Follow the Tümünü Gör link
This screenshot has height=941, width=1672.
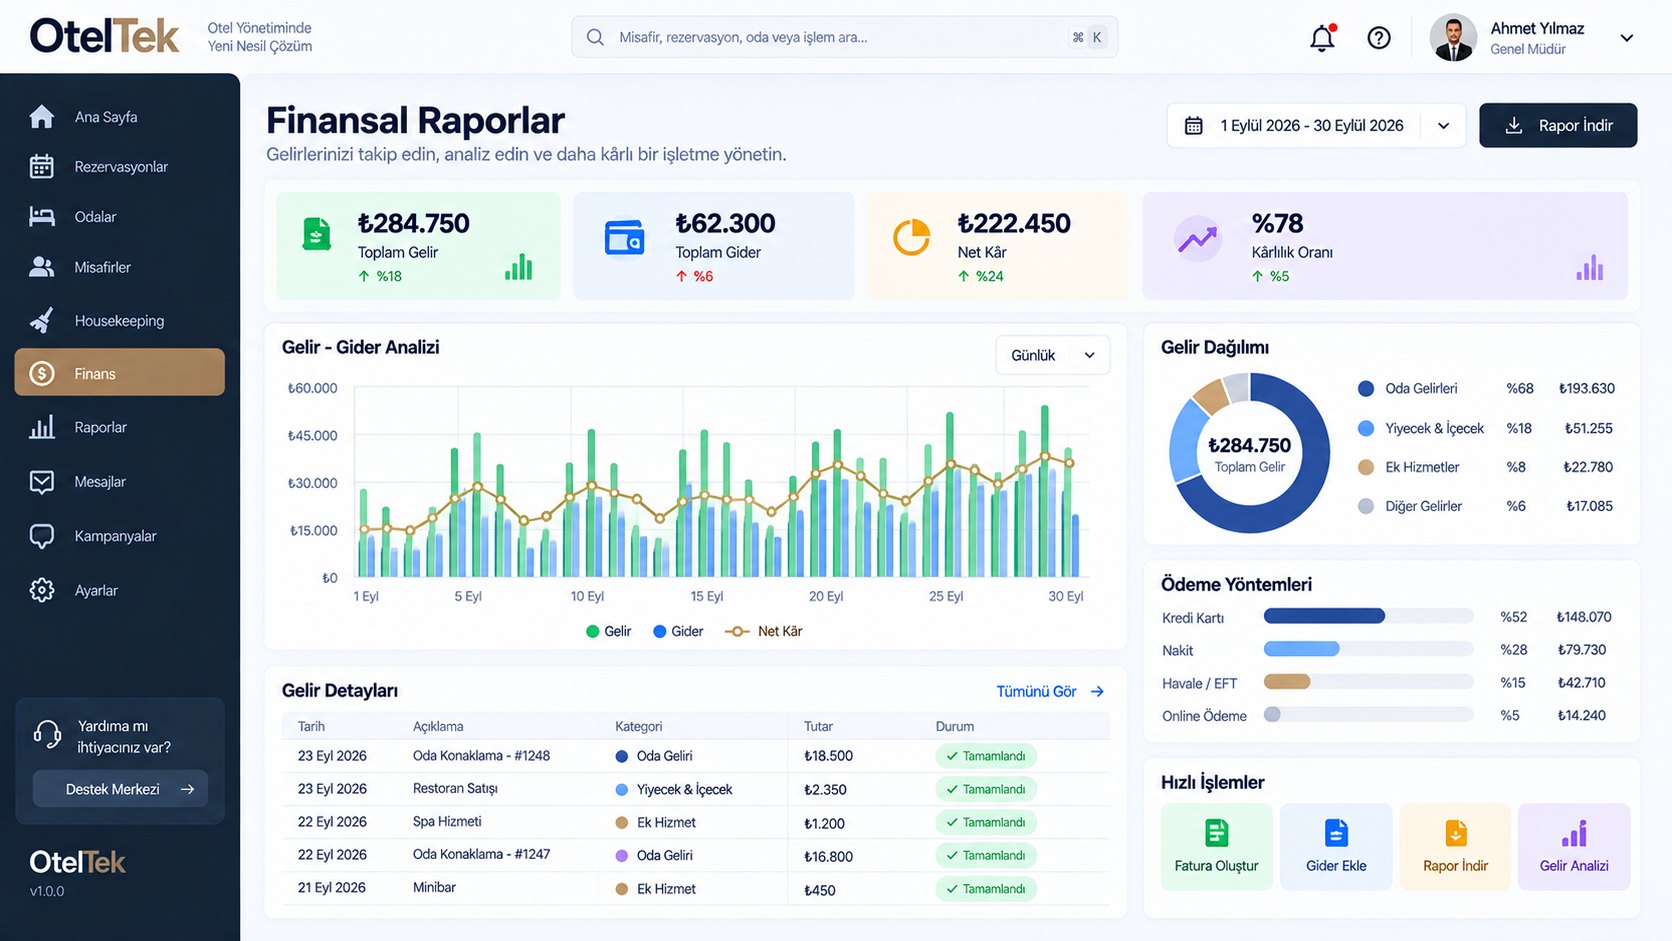[1050, 691]
